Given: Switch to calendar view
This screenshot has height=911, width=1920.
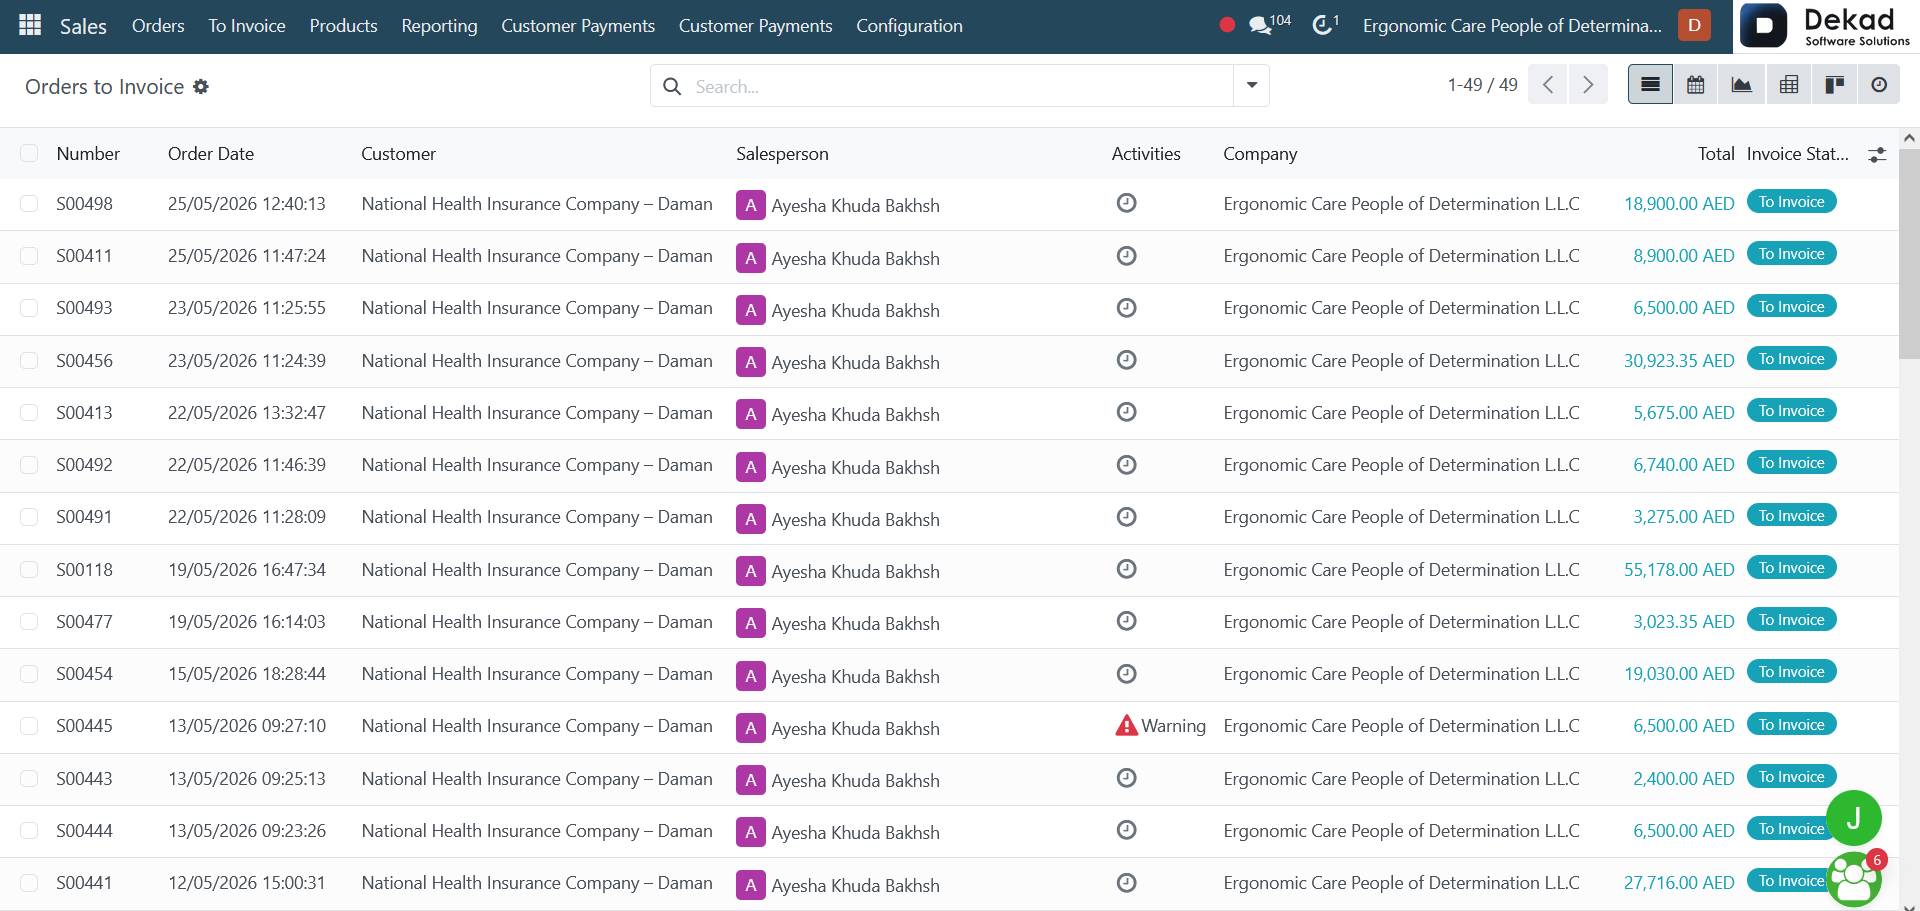Looking at the screenshot, I should tap(1696, 85).
